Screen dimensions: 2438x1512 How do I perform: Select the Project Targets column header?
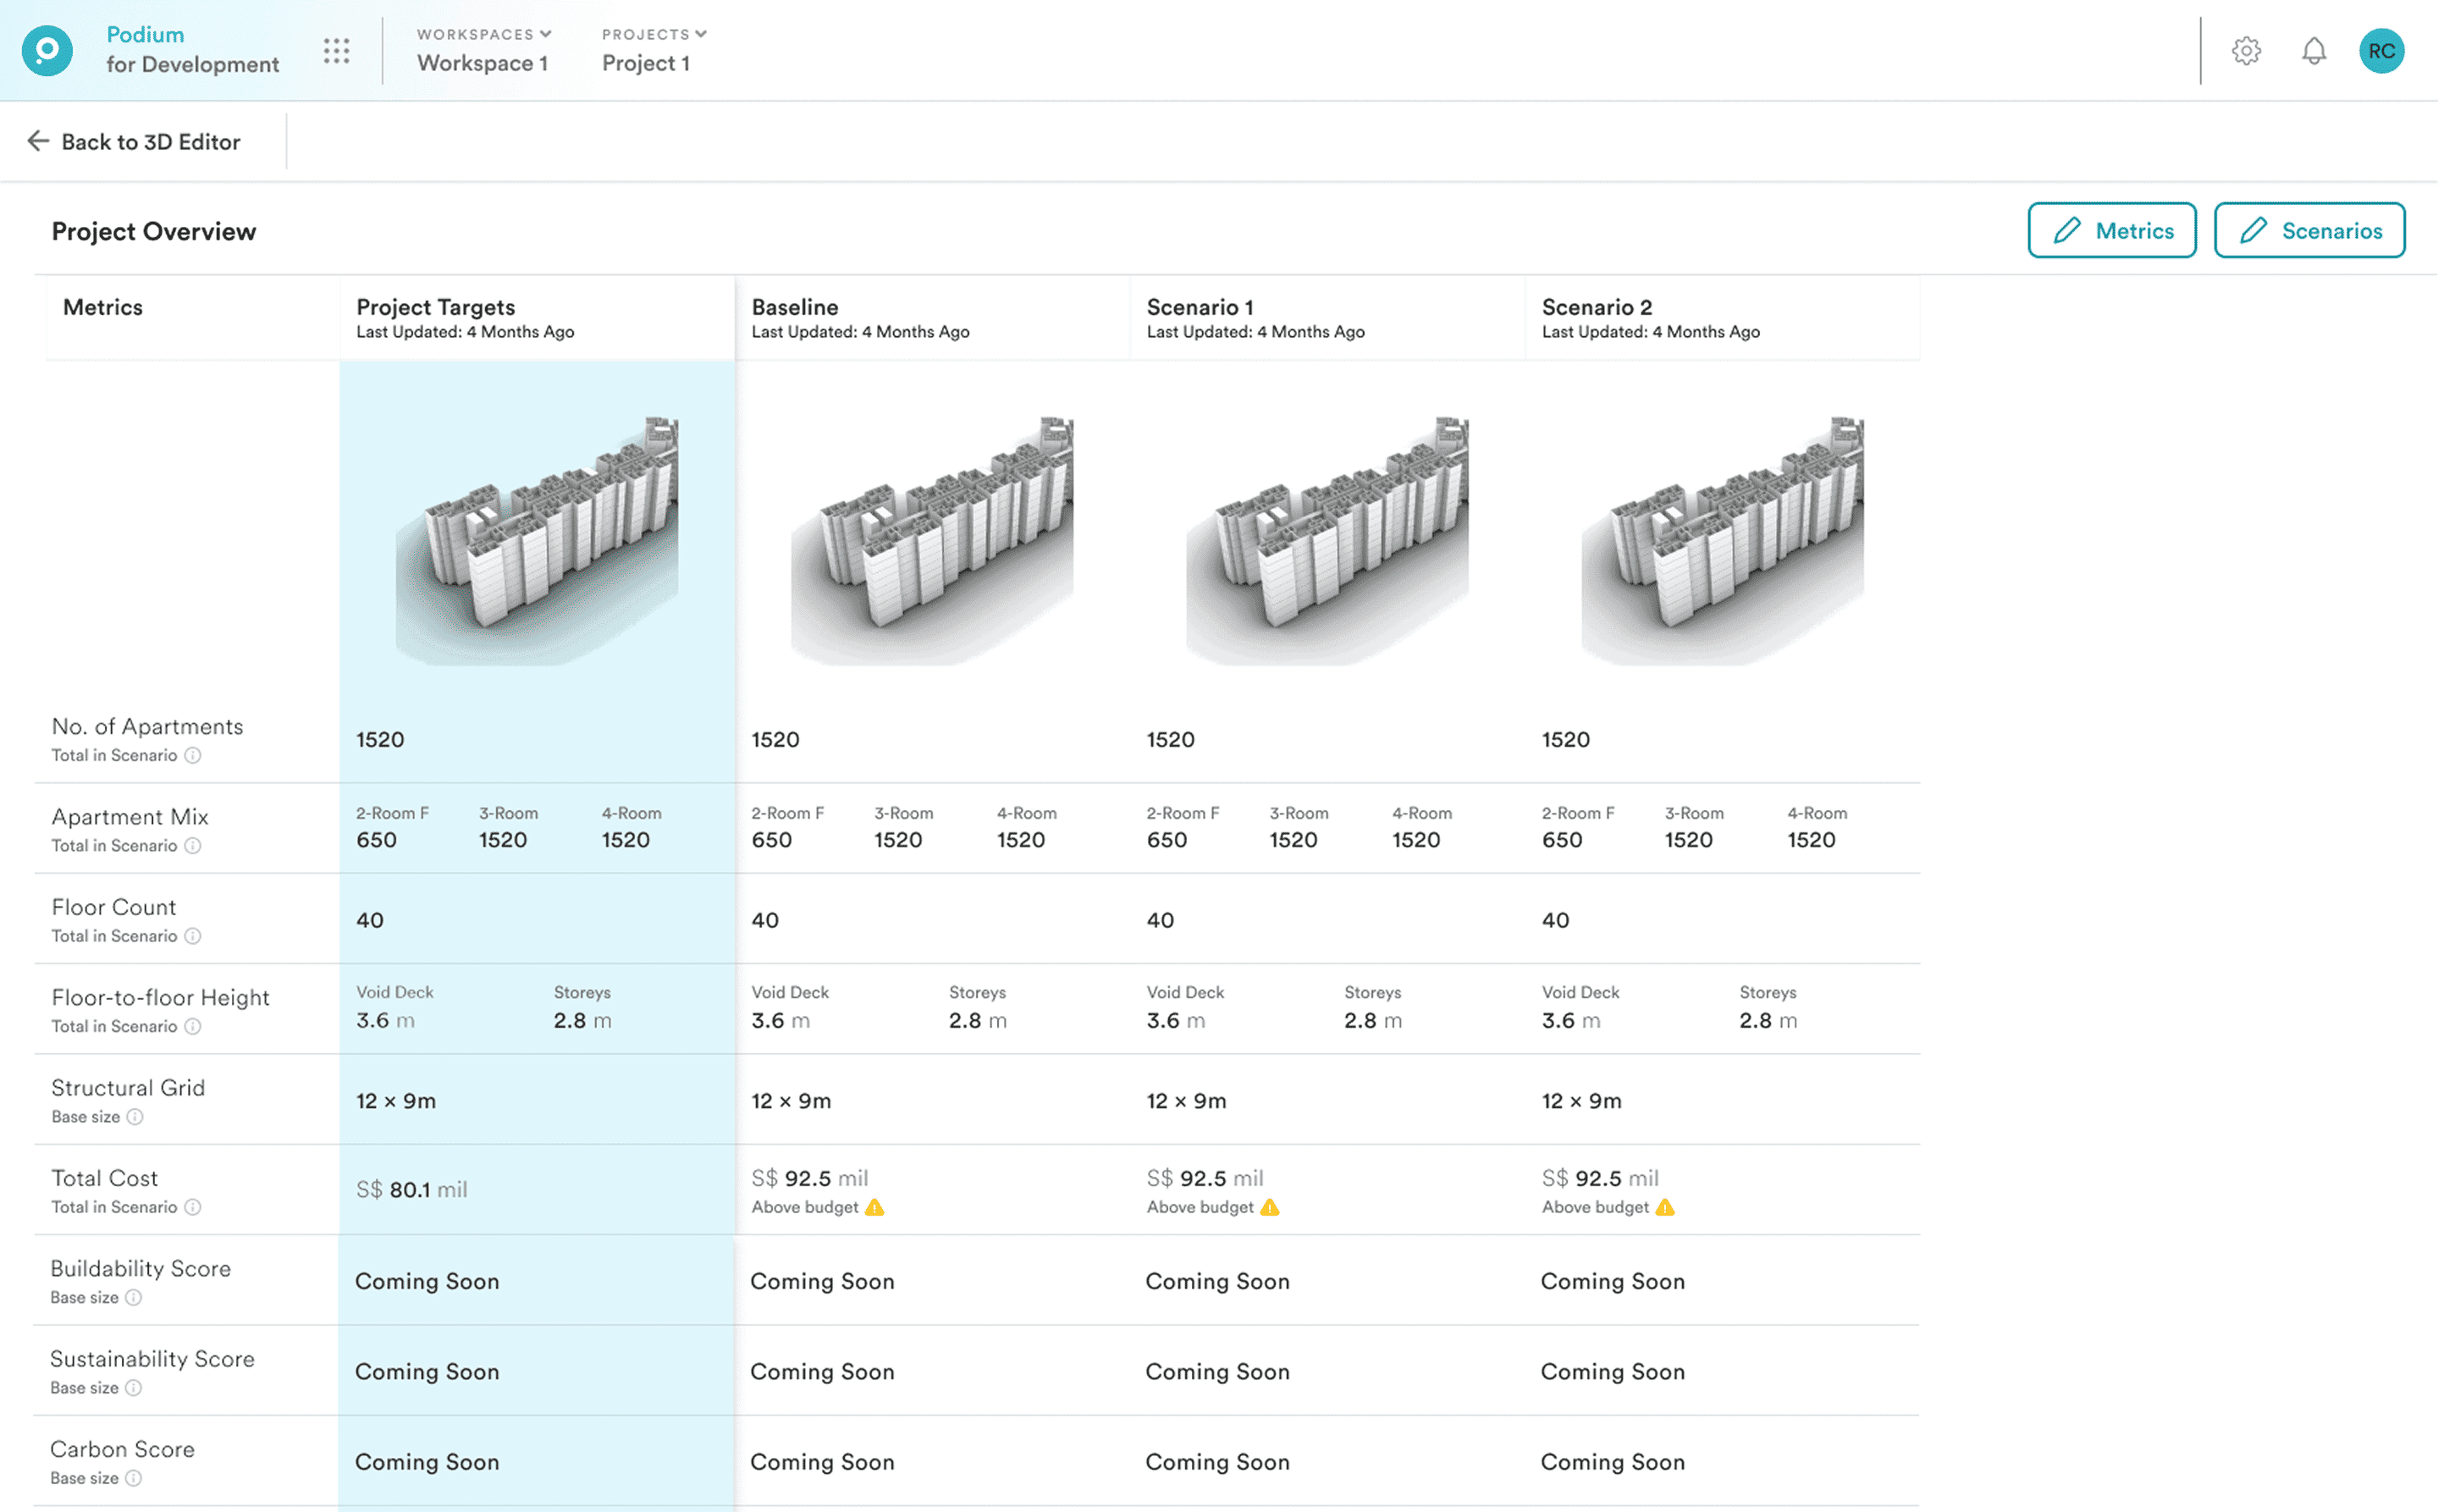tap(435, 307)
